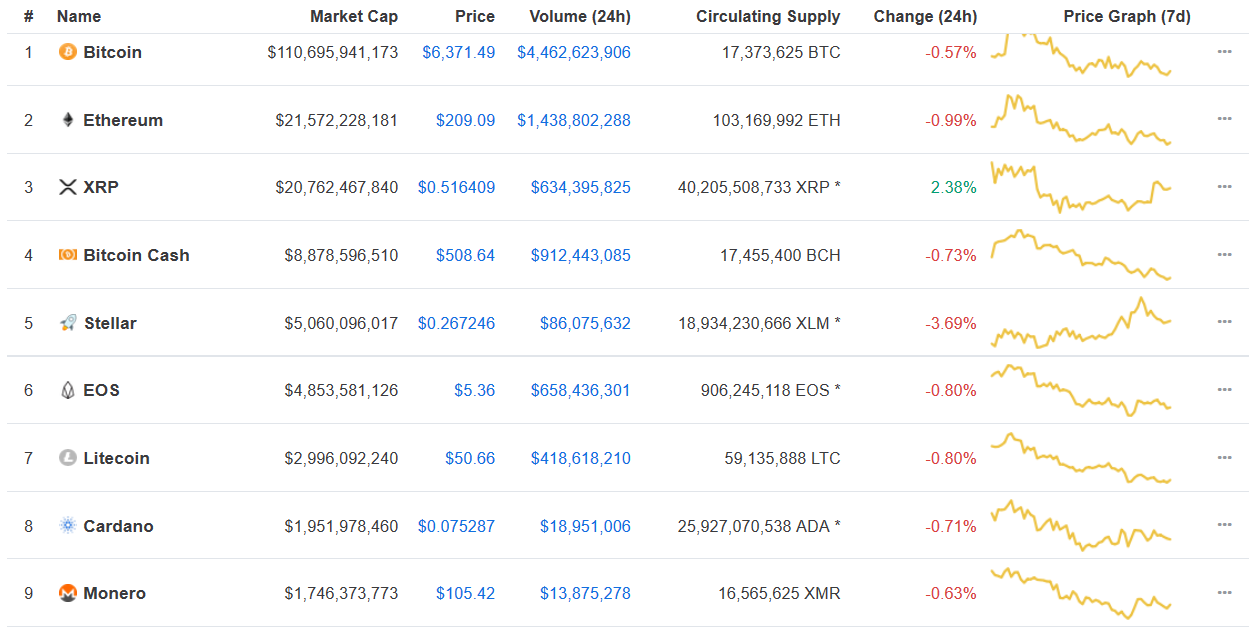1249x627 pixels.
Task: Click the Bitcoin logo icon
Action: [x=66, y=52]
